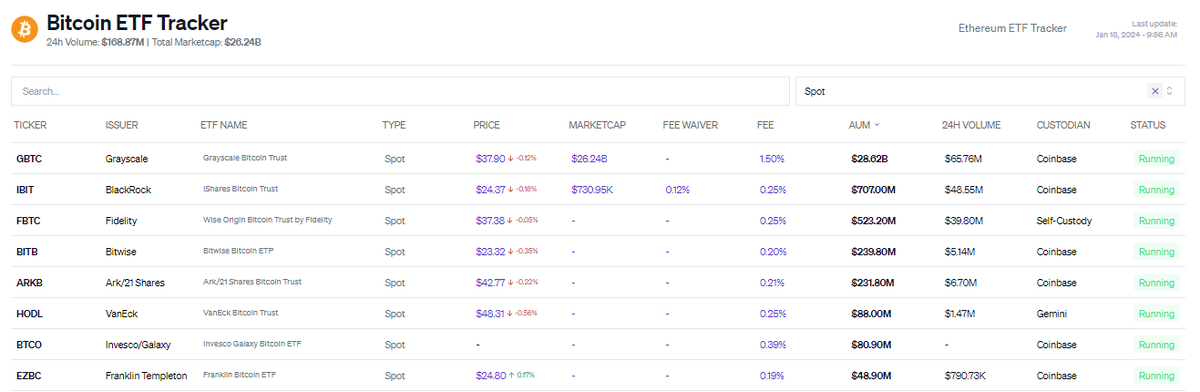Sort by STATUS column header

pos(1147,125)
